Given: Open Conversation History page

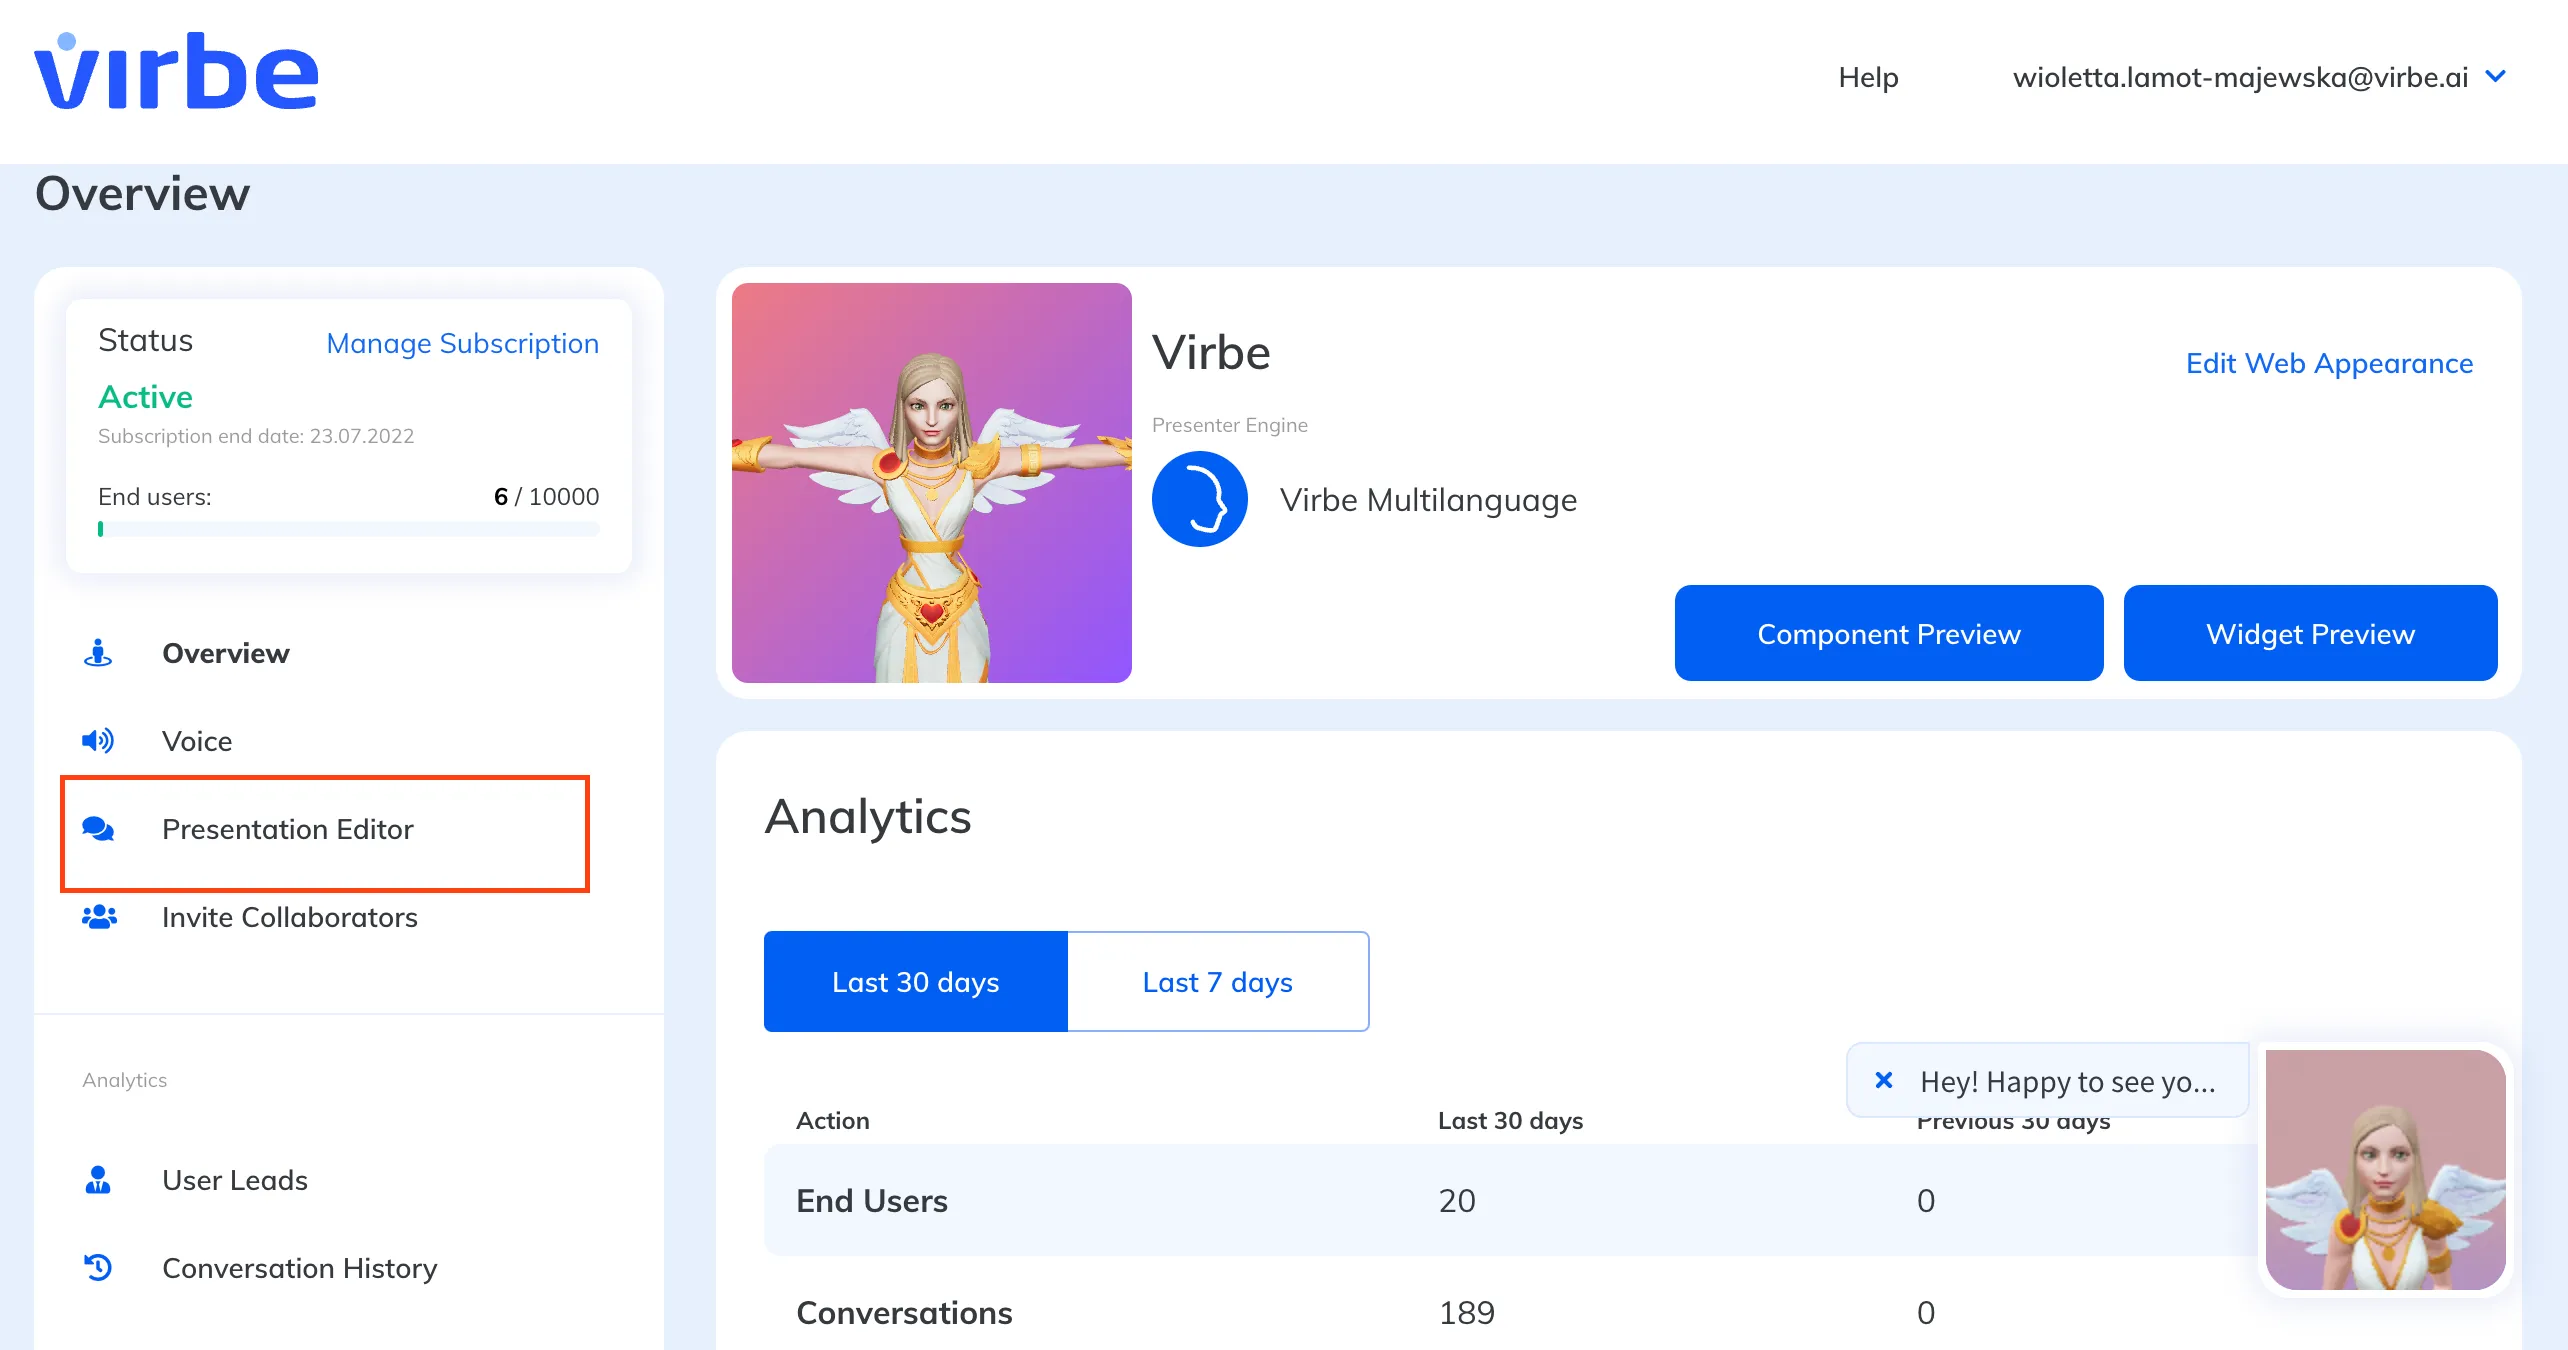Looking at the screenshot, I should (300, 1268).
